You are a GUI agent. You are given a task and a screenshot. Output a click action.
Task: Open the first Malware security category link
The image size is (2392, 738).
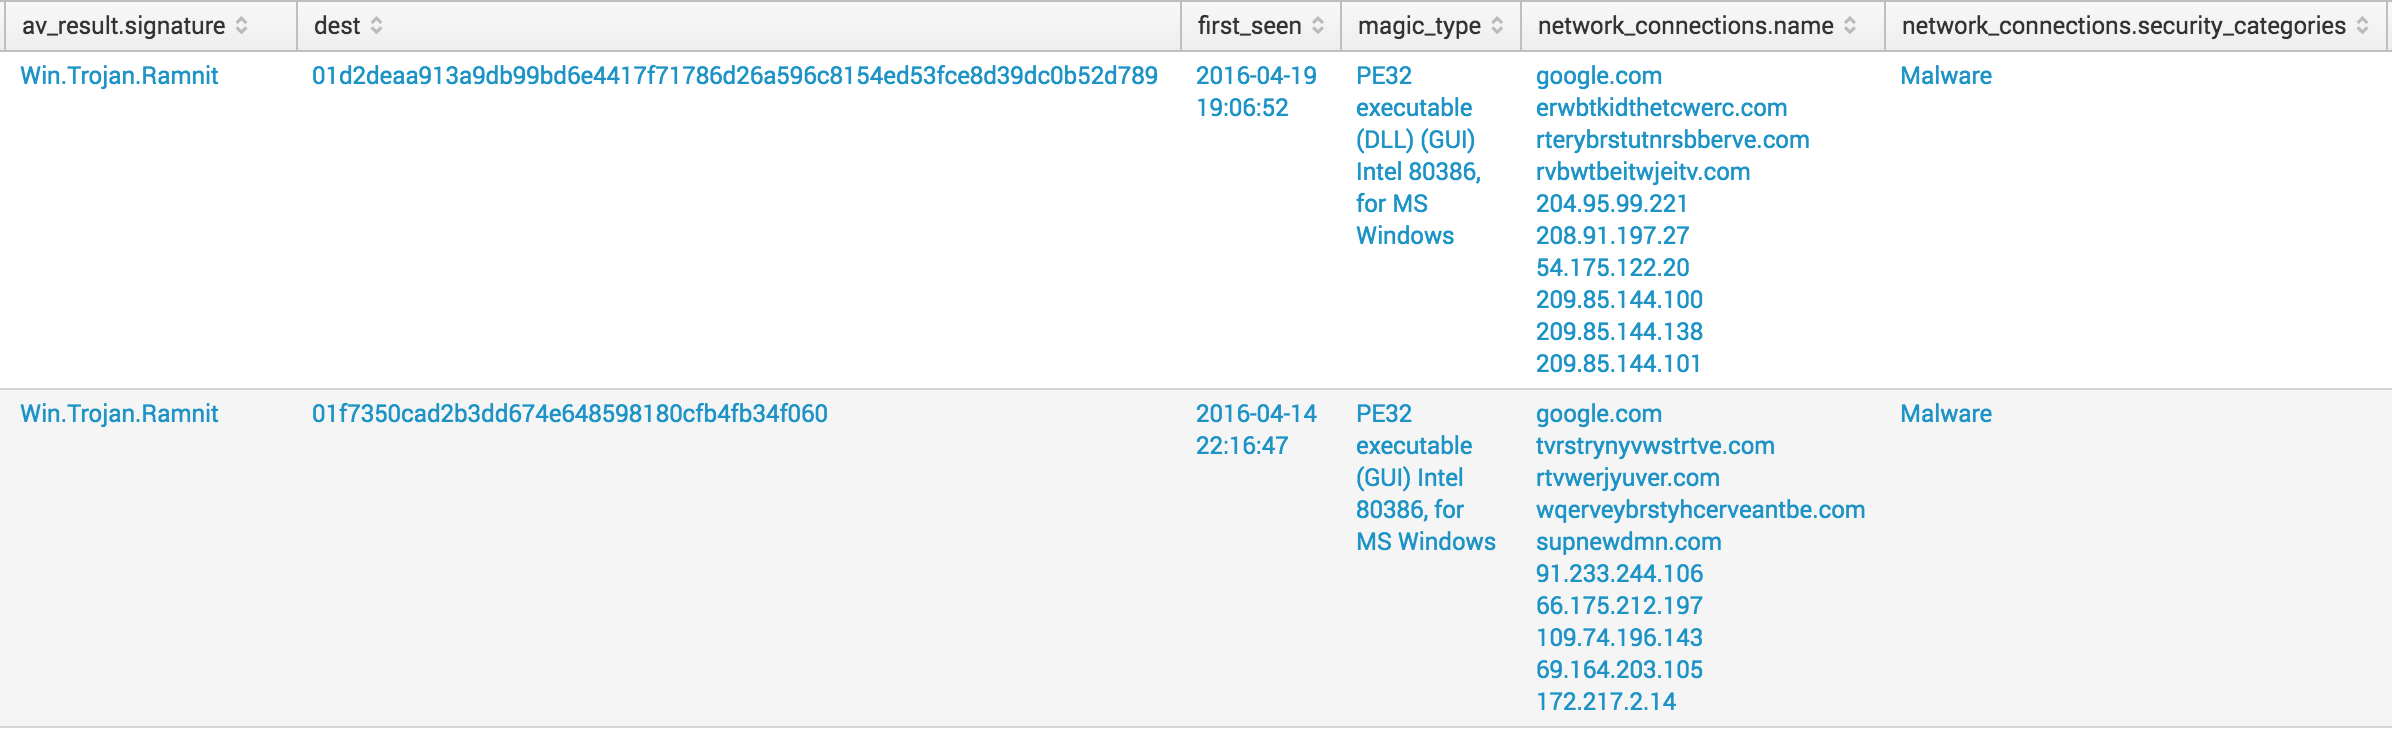point(1944,75)
